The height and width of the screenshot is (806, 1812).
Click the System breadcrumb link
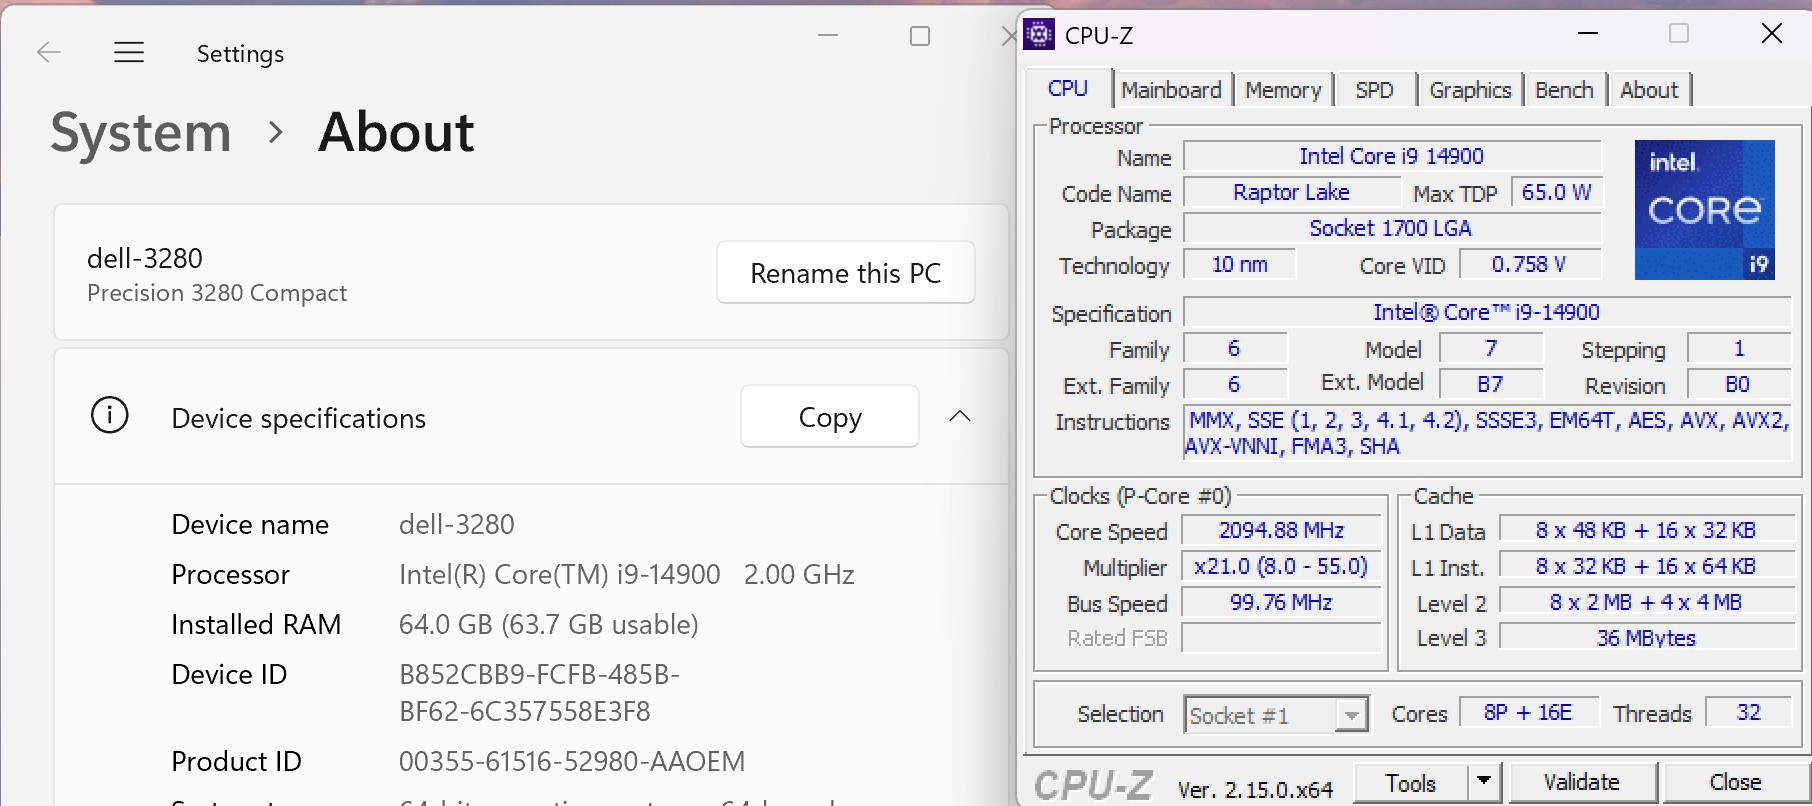(141, 133)
